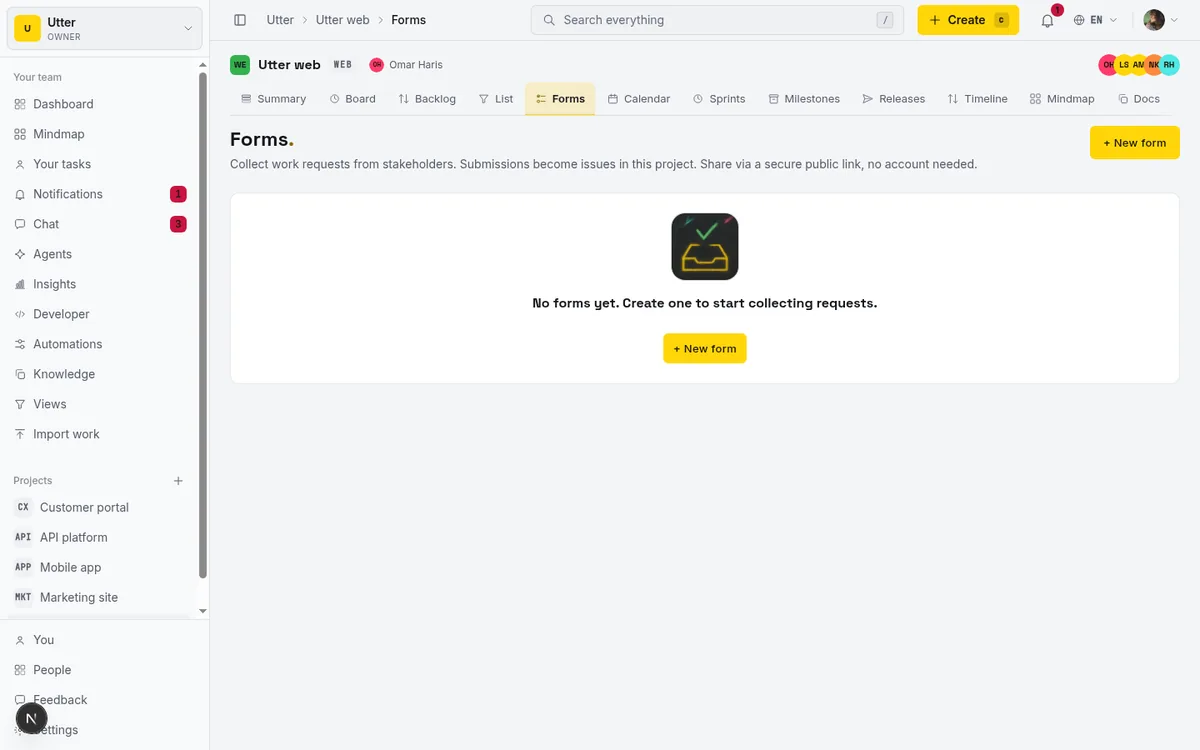Click the Dashboard sidebar icon
Viewport: 1200px width, 750px height.
click(20, 104)
